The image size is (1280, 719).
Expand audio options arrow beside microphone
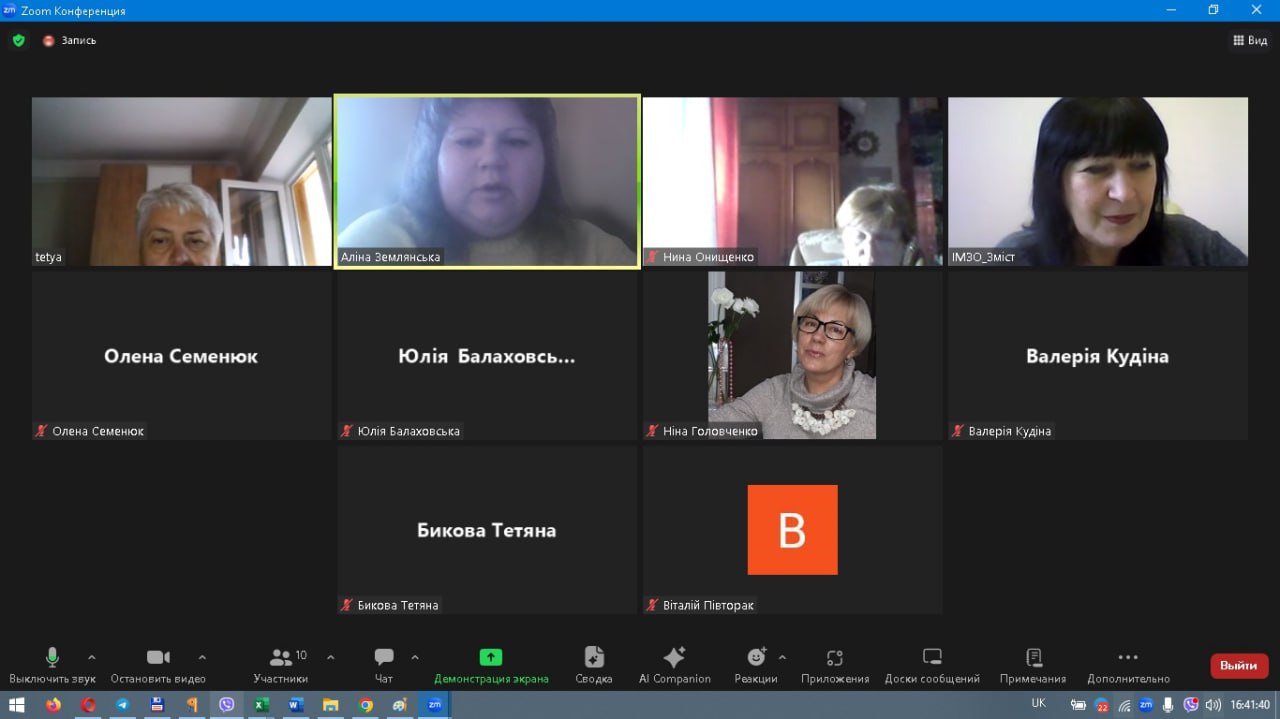[x=92, y=658]
